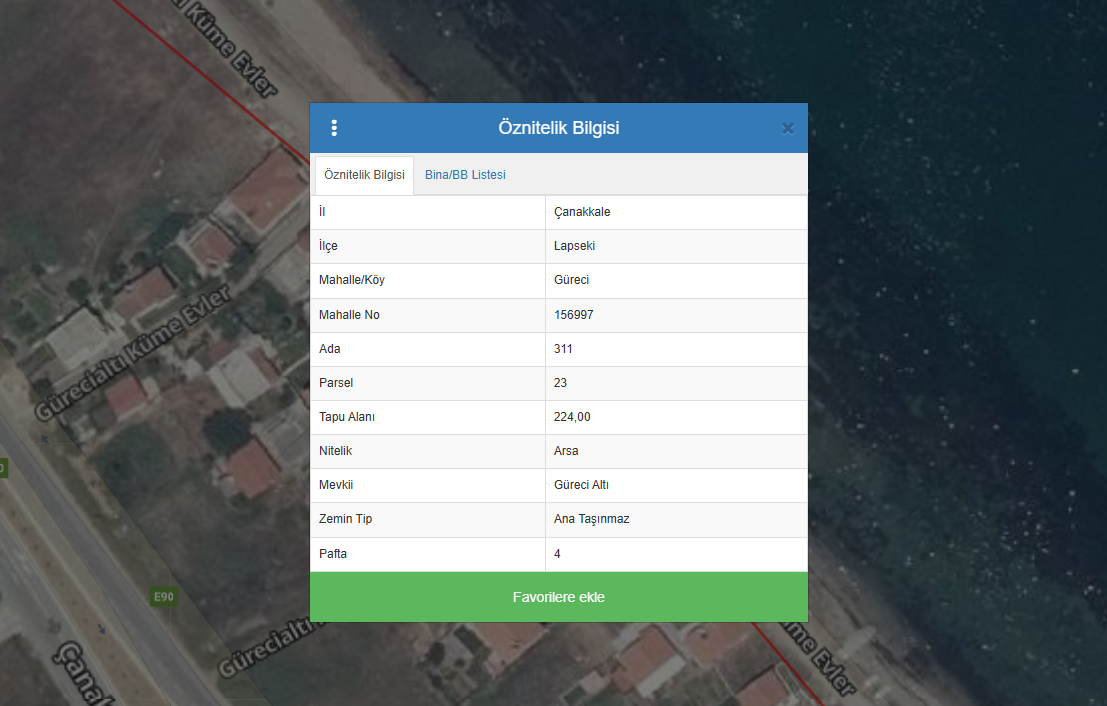Select the Tapu Alanı value 224,00

click(x=572, y=417)
